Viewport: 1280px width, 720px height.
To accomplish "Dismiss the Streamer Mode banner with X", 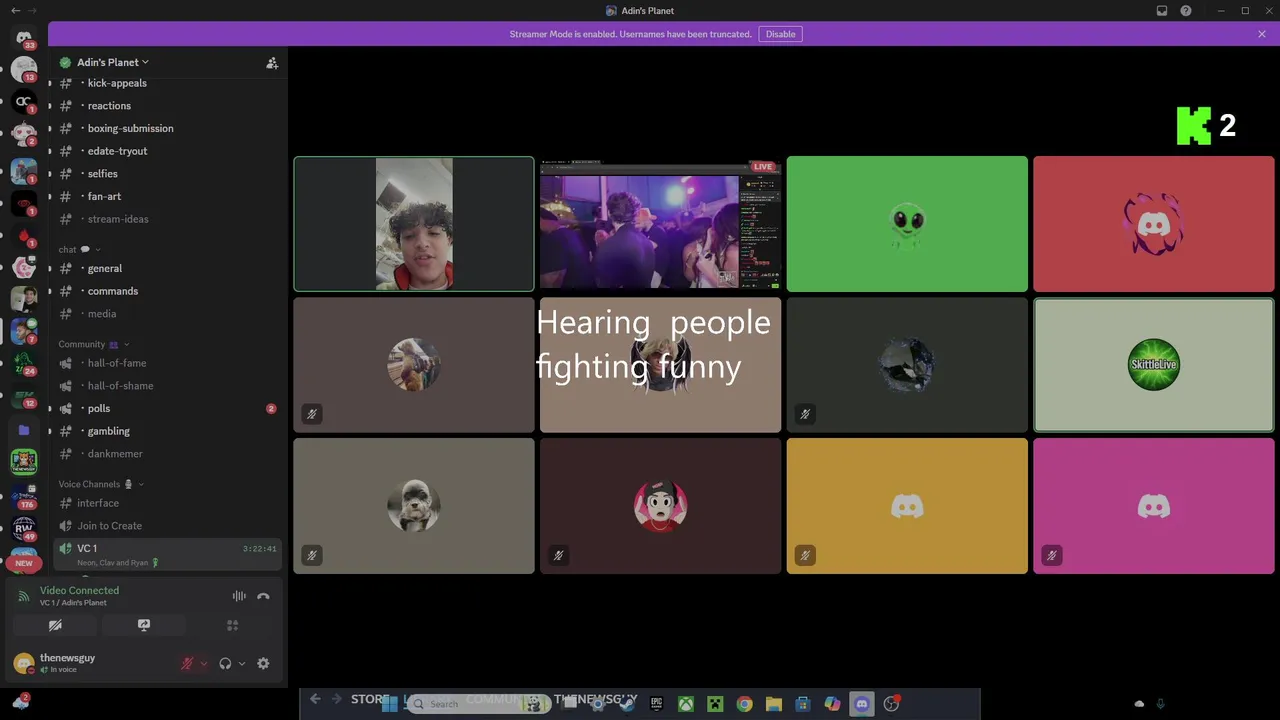I will point(1262,34).
